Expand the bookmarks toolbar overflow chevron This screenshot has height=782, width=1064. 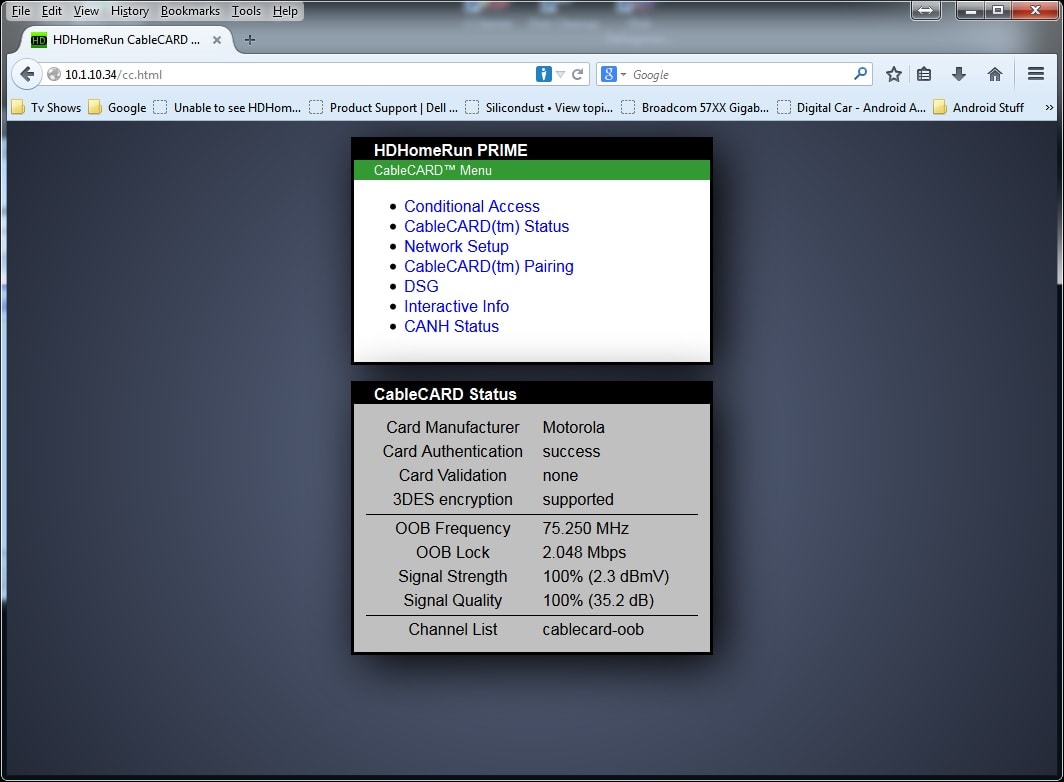pyautogui.click(x=1048, y=108)
